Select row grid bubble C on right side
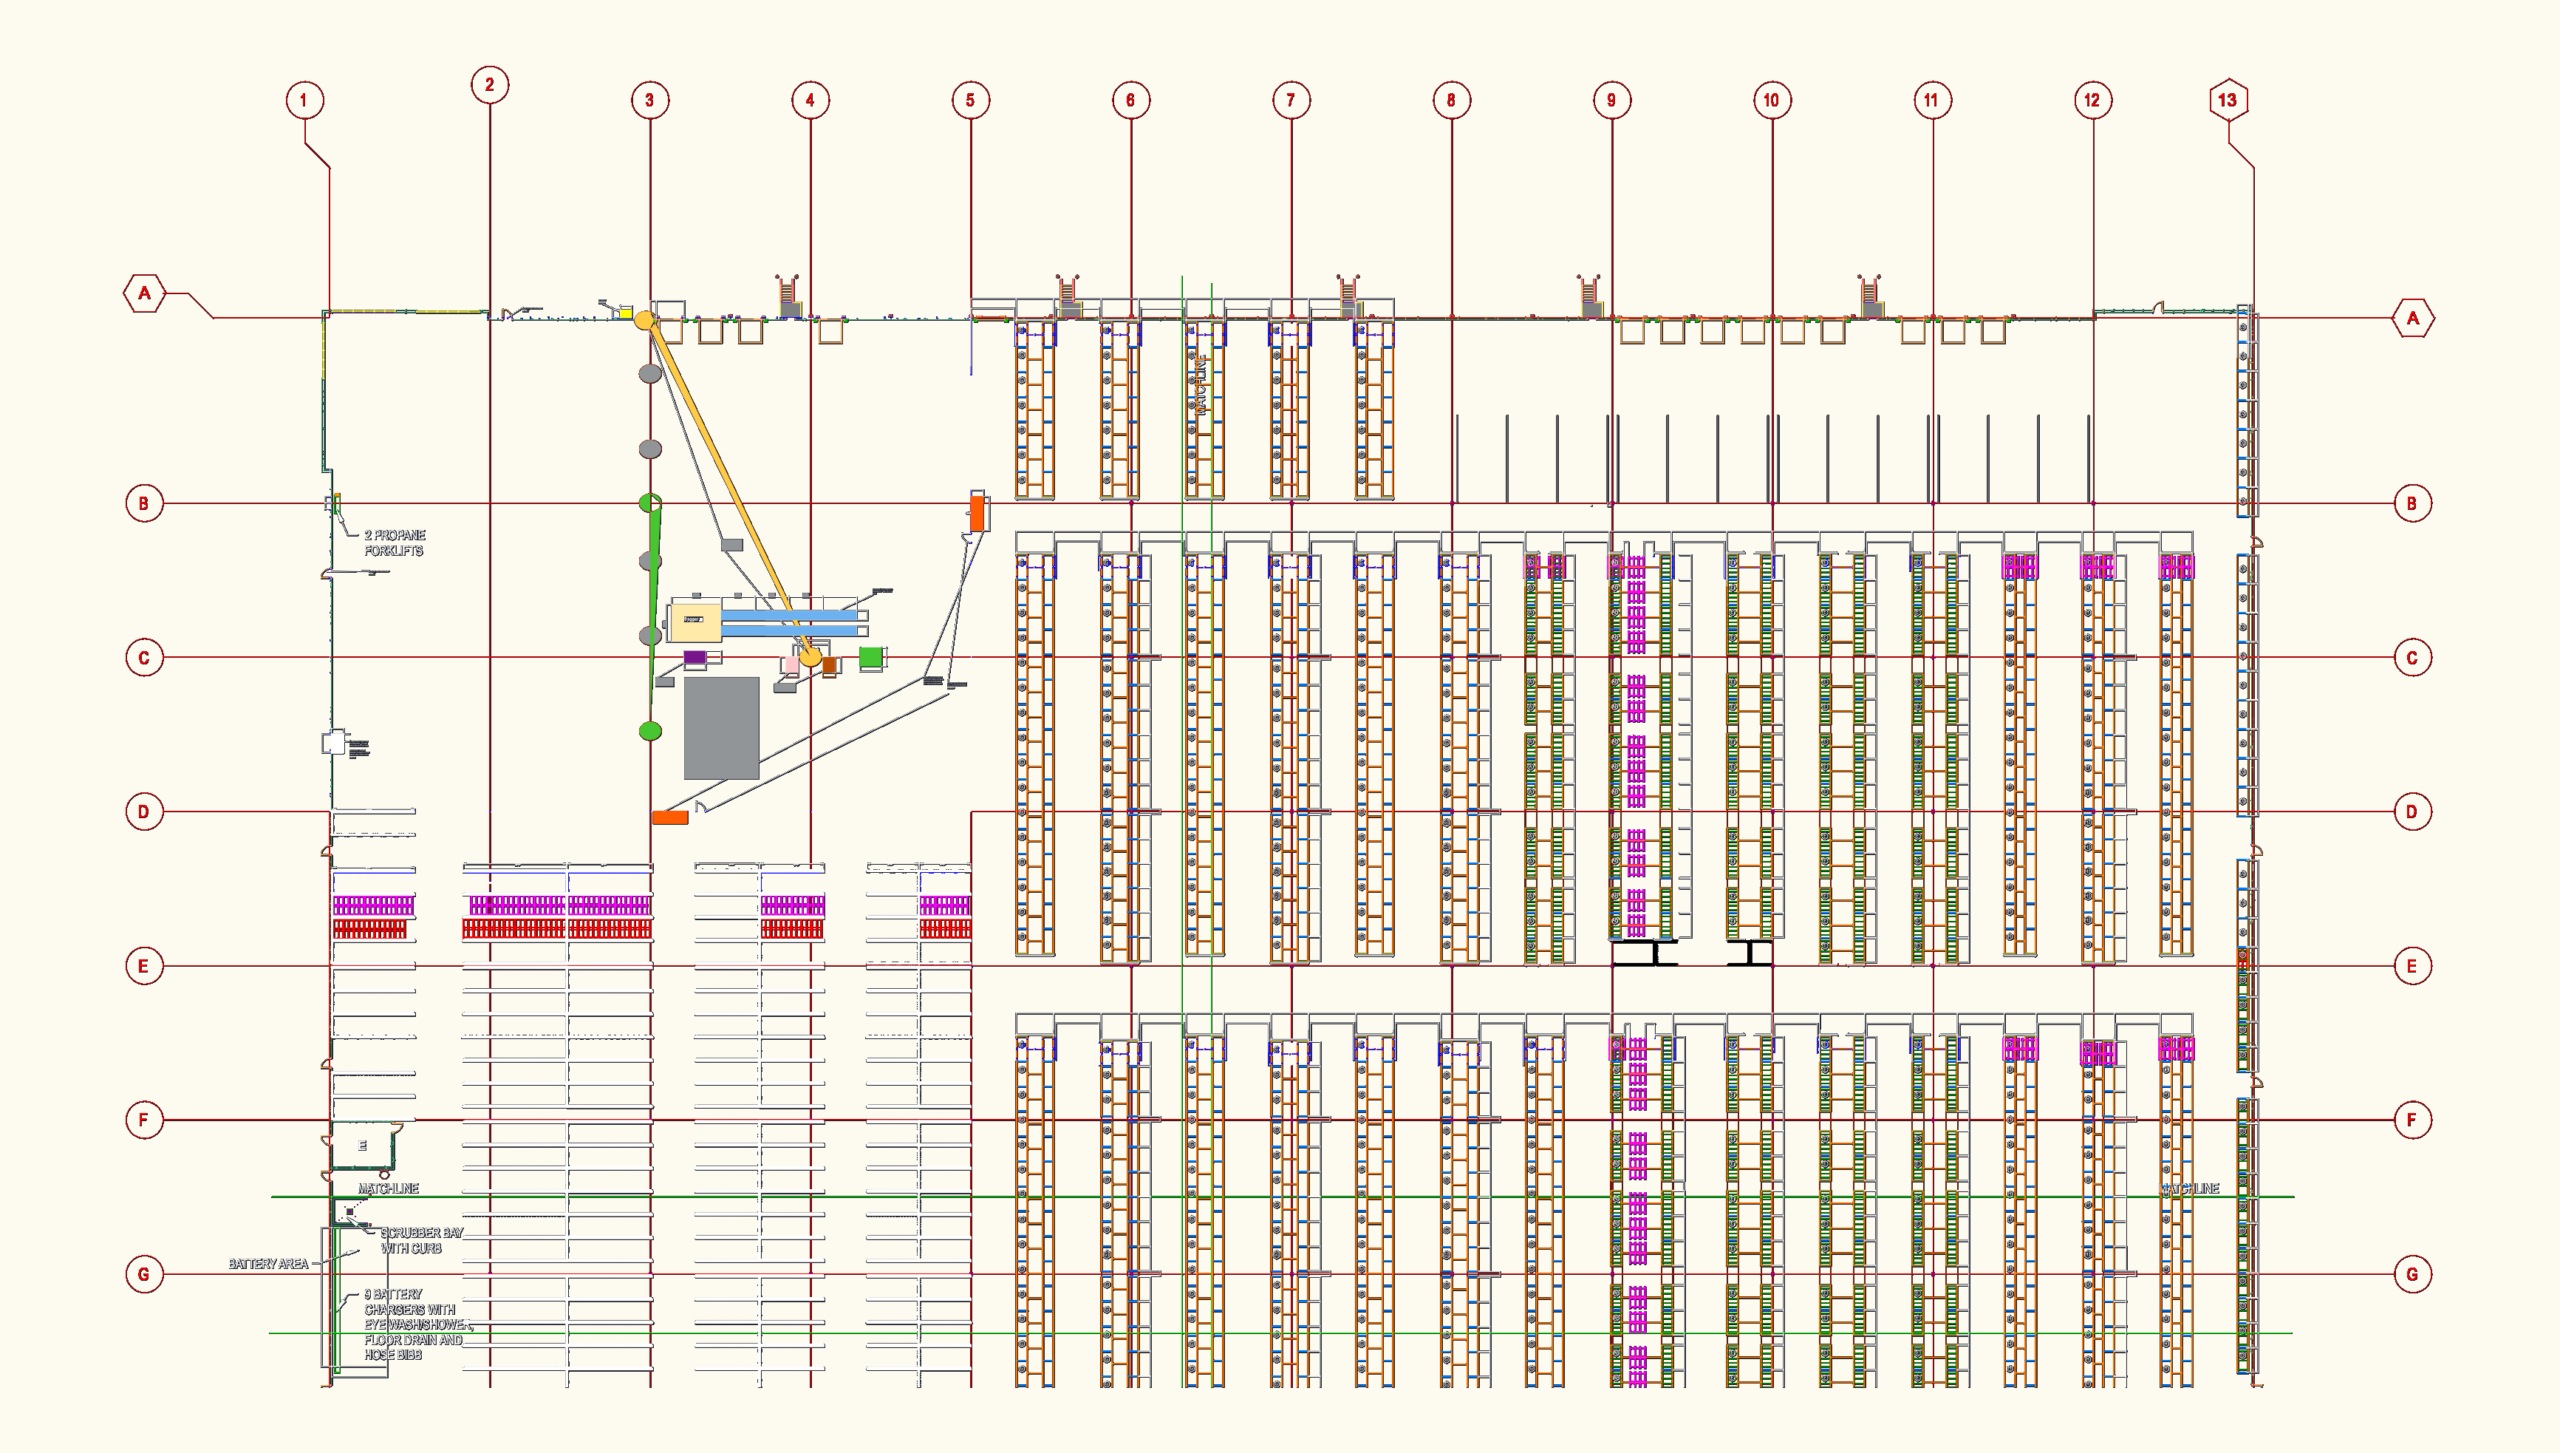 pyautogui.click(x=2412, y=658)
